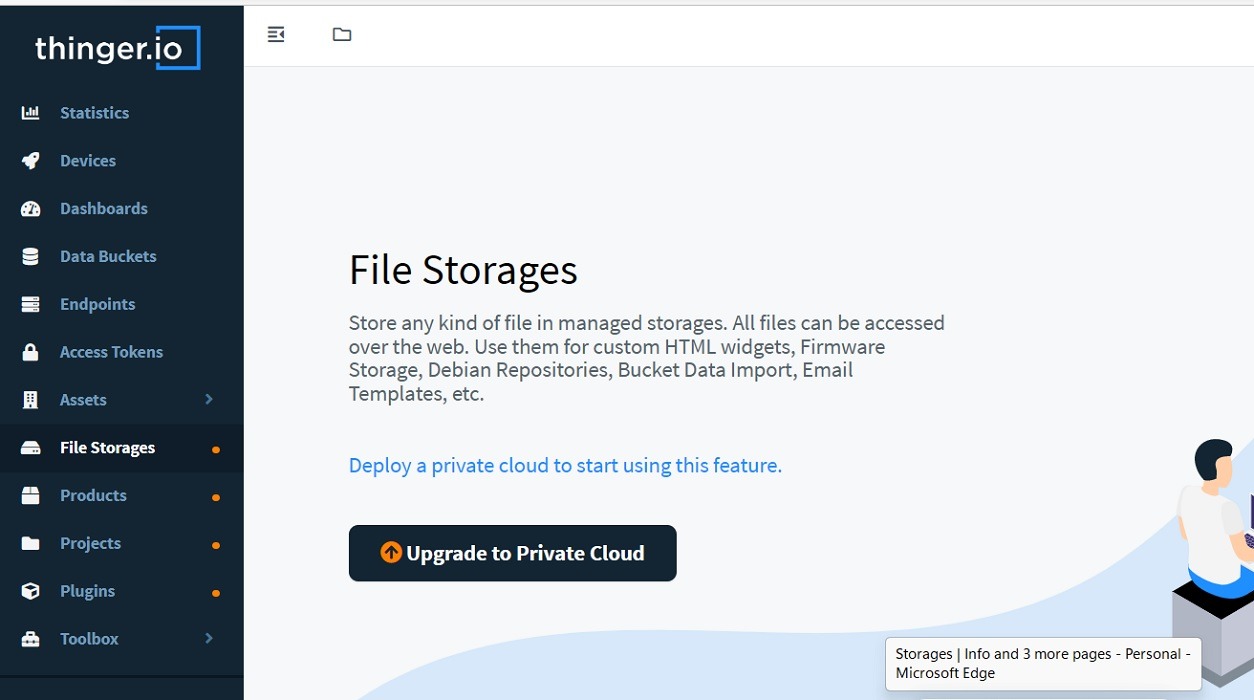1254x700 pixels.
Task: Click the Access Tokens lock icon
Action: pyautogui.click(x=31, y=352)
